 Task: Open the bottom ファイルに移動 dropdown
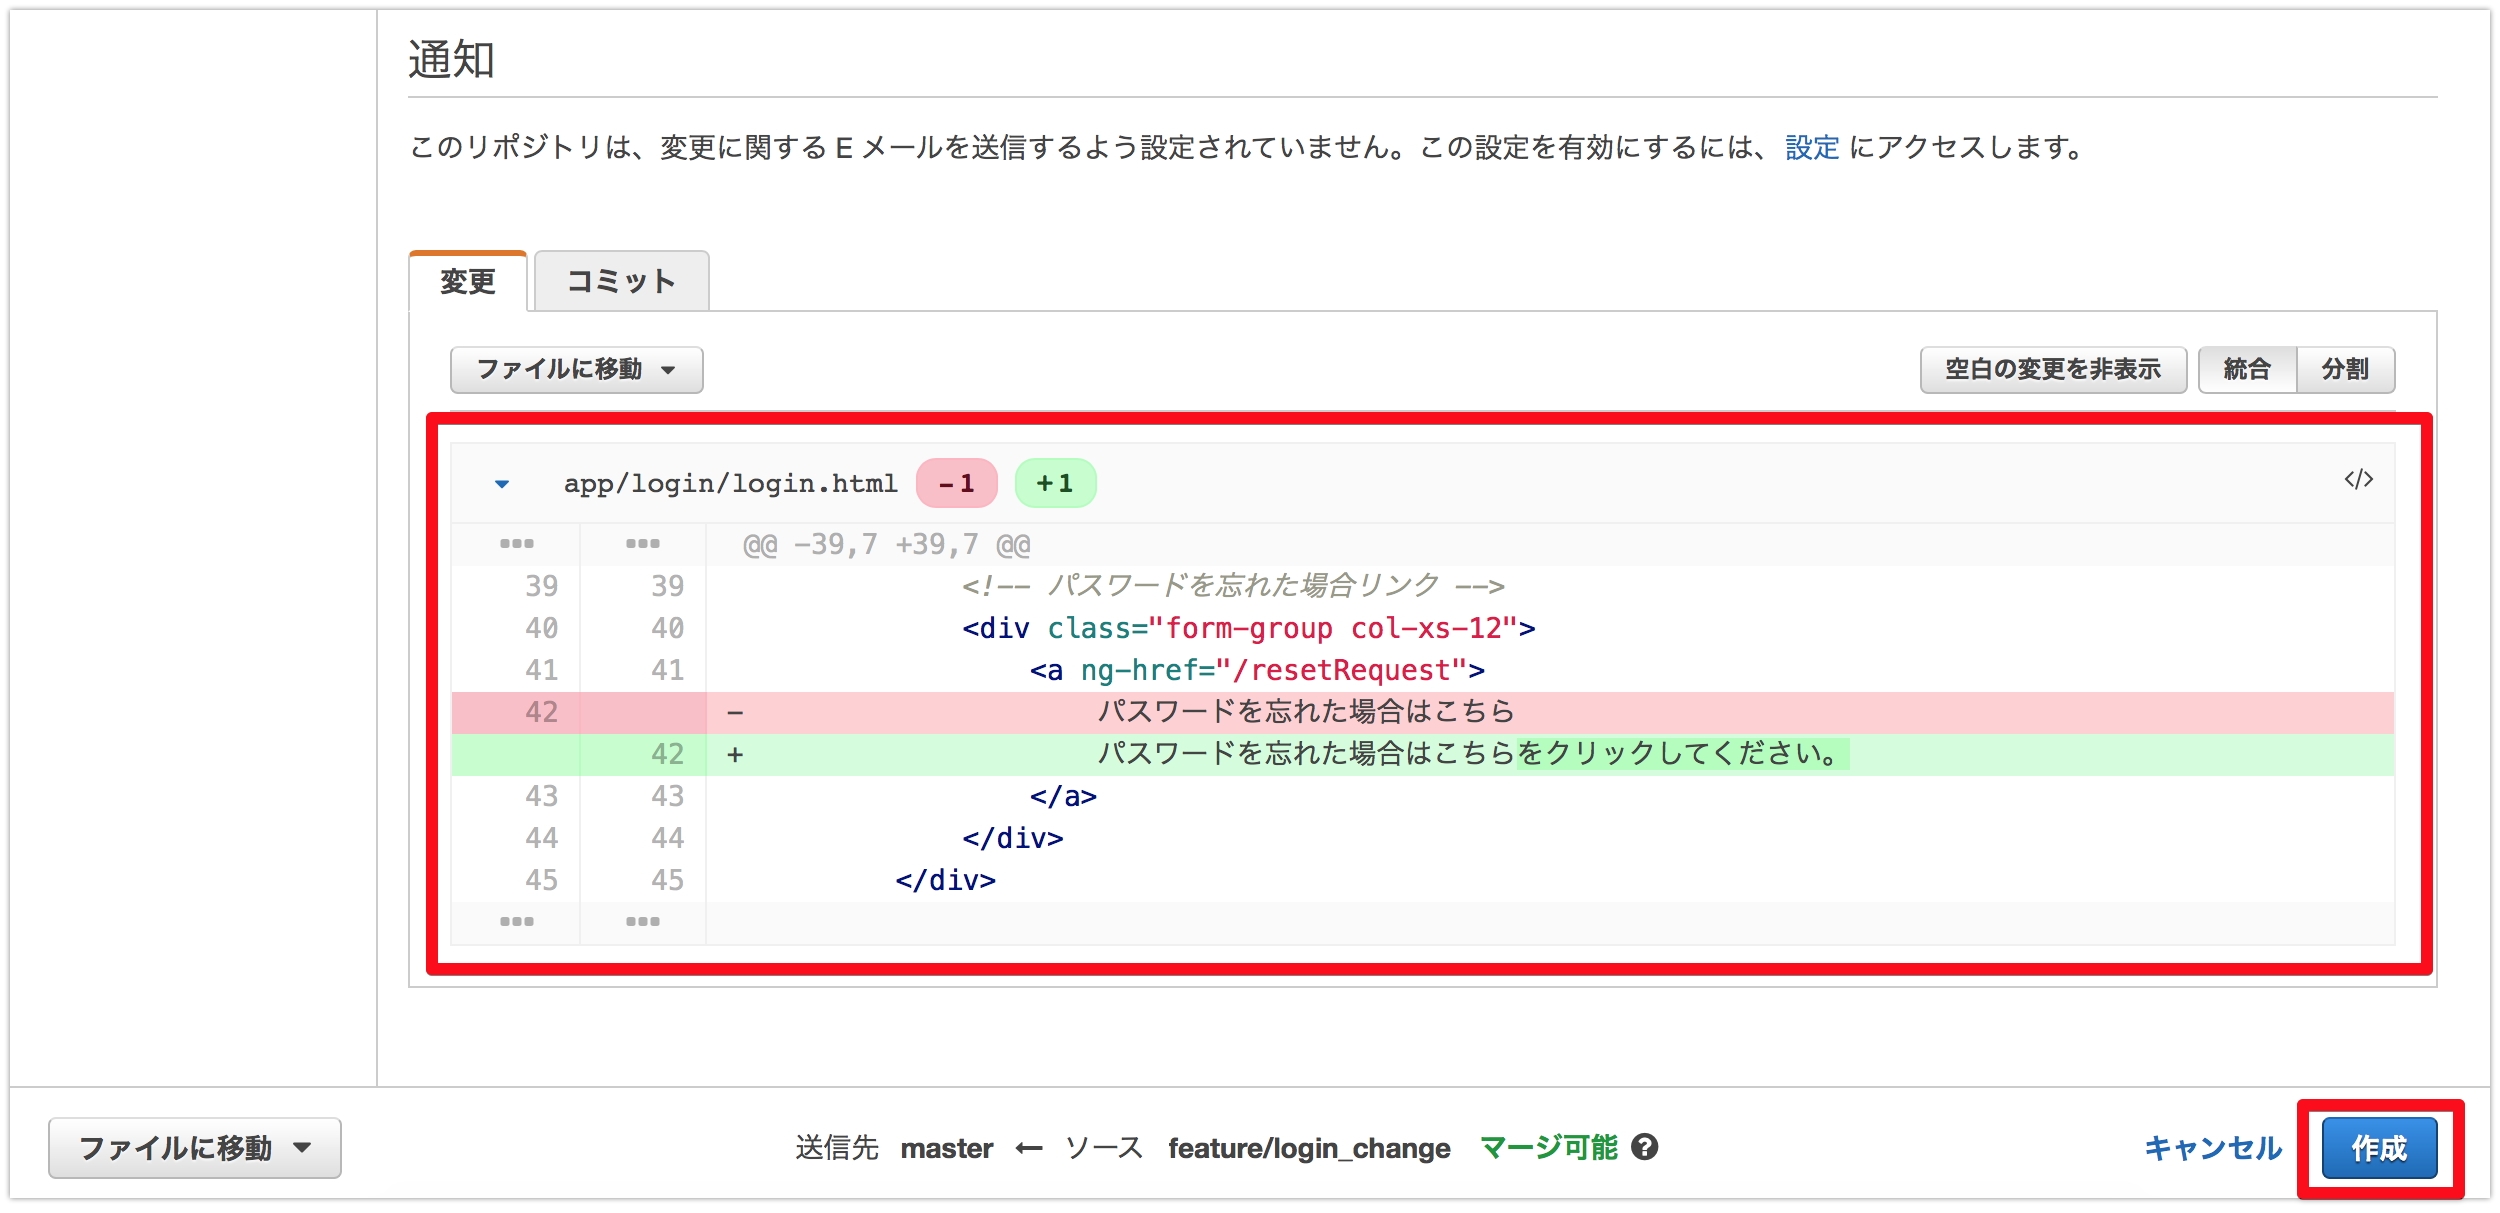tap(194, 1148)
